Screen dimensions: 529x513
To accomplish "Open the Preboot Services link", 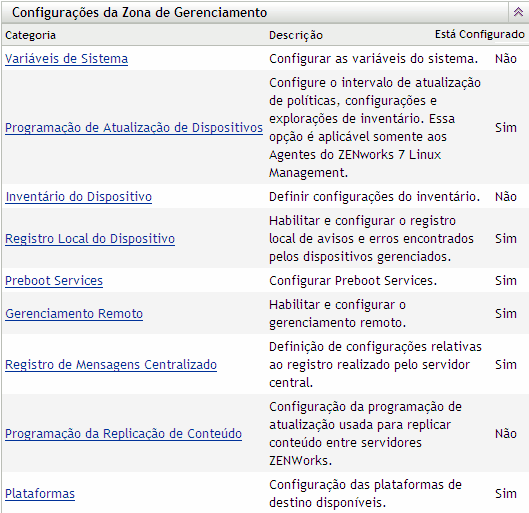I will pyautogui.click(x=54, y=281).
